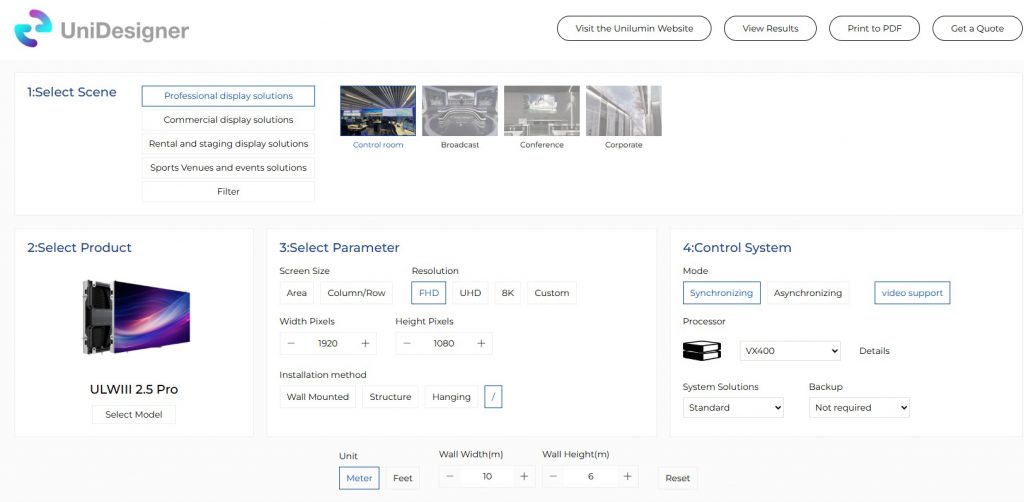Click the '4:Control System' heading

coord(737,248)
